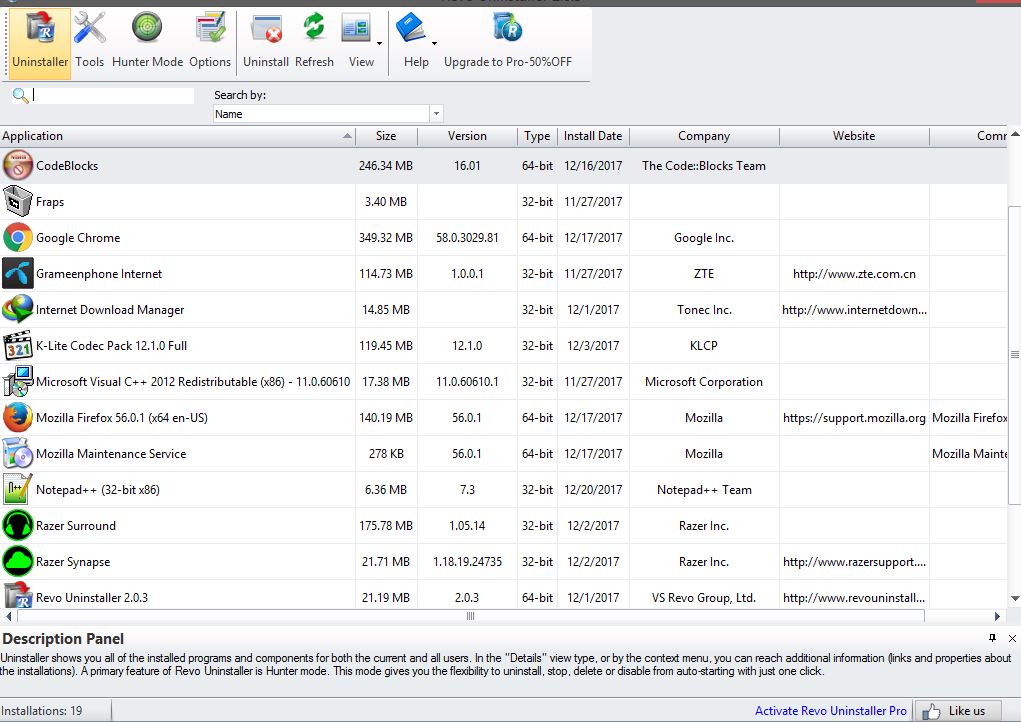This screenshot has height=722, width=1021.
Task: Select the K-Lite Codec Pack icon
Action: [18, 346]
